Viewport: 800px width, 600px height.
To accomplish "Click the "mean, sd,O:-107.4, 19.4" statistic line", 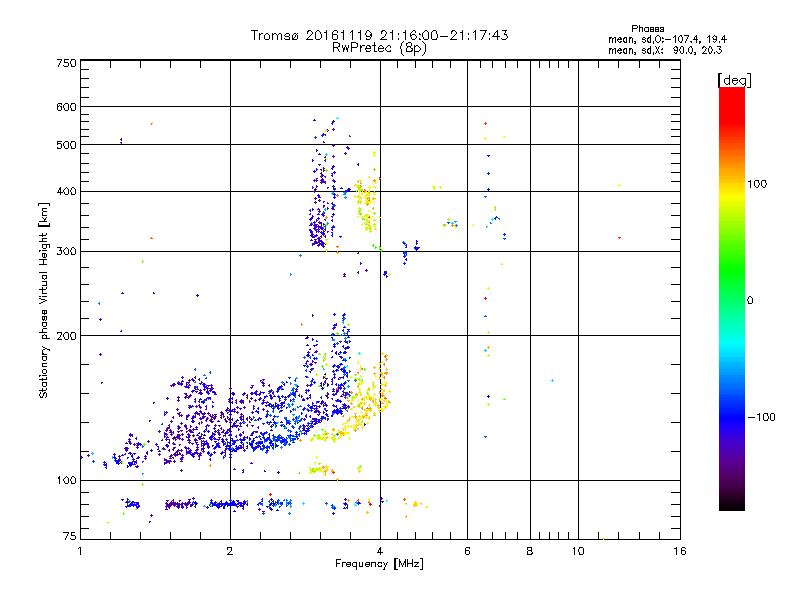I will click(667, 39).
